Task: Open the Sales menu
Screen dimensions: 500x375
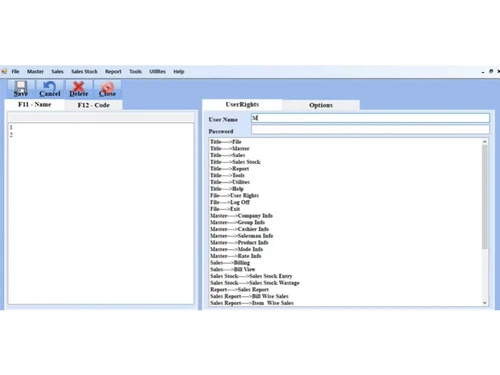Action: (x=57, y=71)
